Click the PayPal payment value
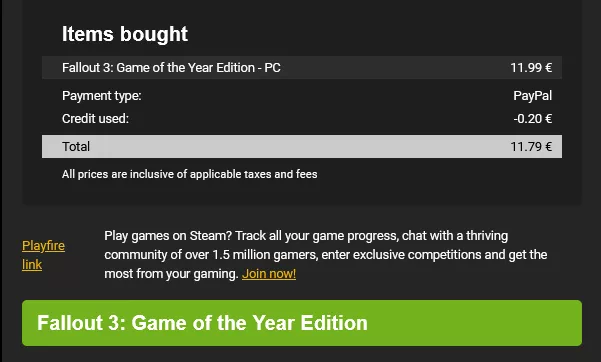Viewport: 601px width, 362px height. pyautogui.click(x=532, y=96)
